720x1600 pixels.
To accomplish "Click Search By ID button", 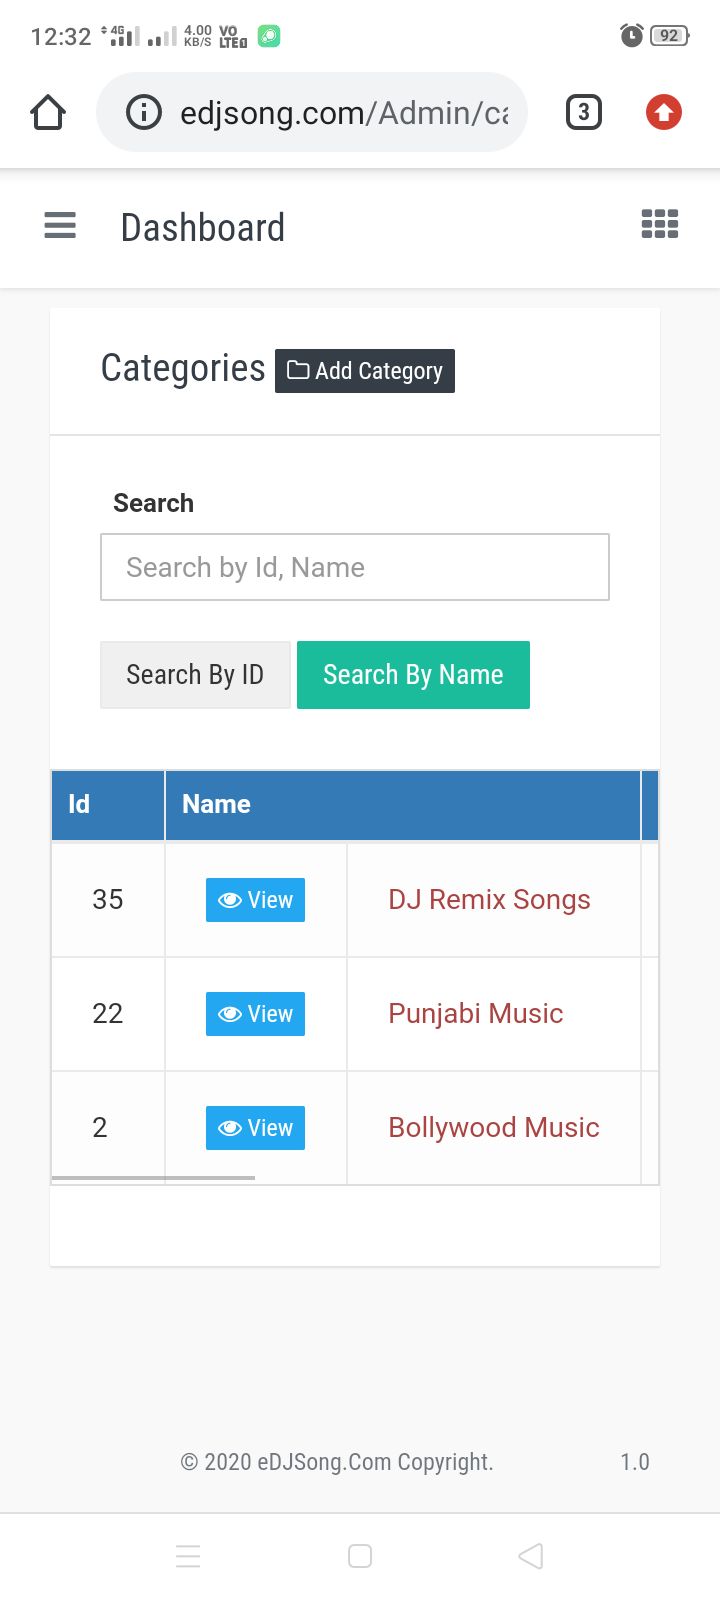I will point(195,675).
